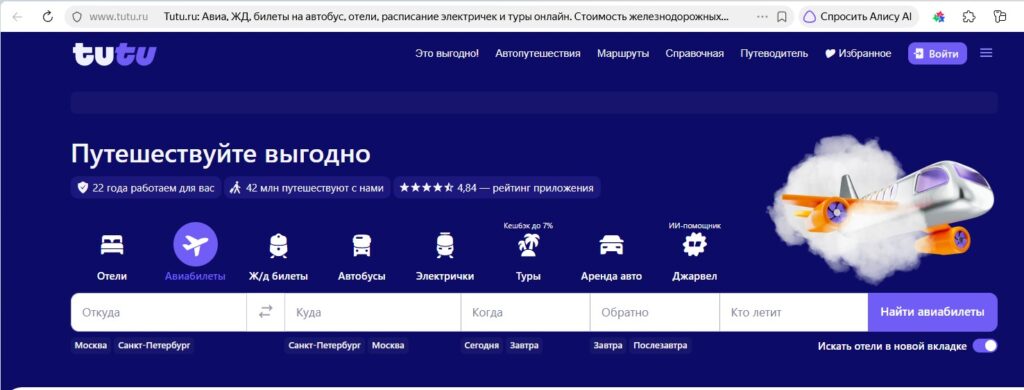Open Автопутешествия menu item

click(x=537, y=54)
